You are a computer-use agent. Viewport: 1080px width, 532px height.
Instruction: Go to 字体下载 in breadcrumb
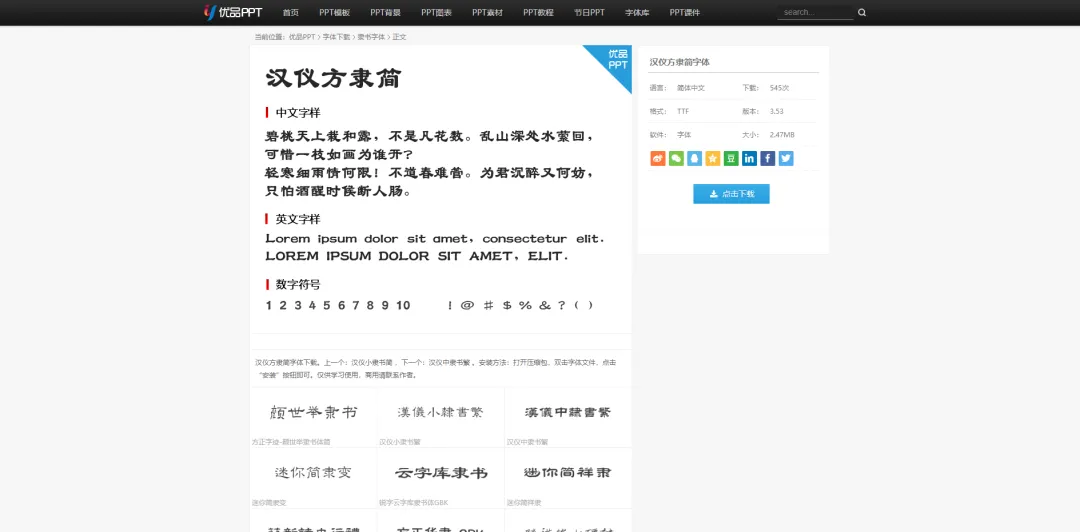click(336, 37)
